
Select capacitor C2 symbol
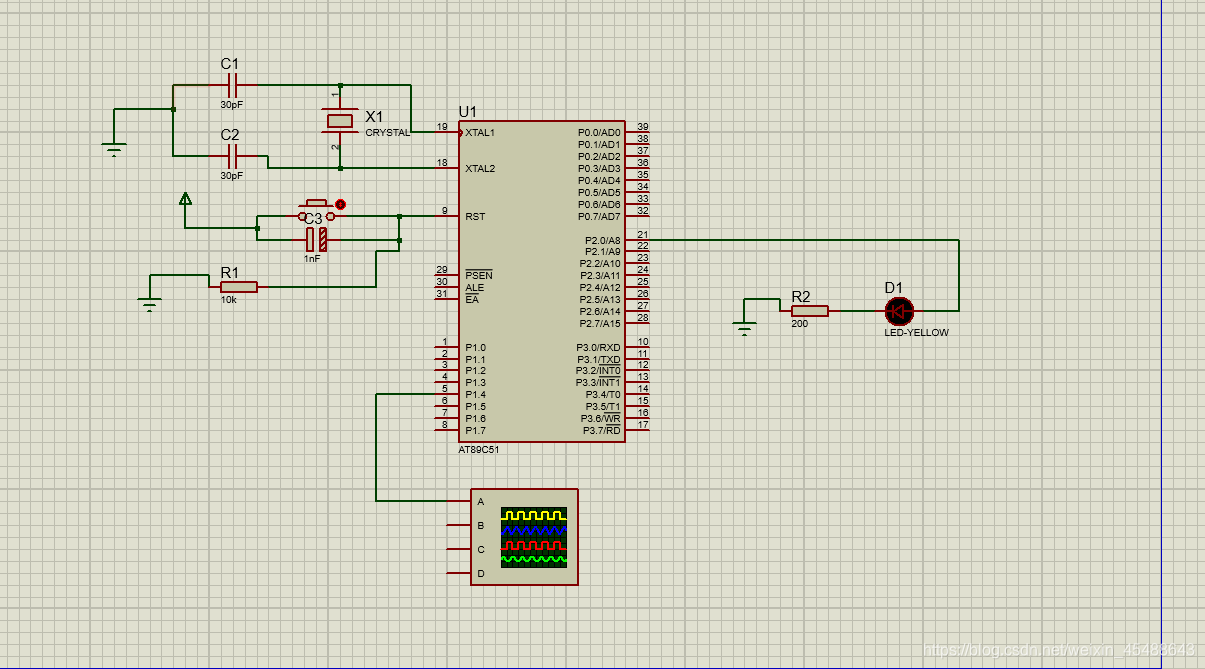pos(232,155)
